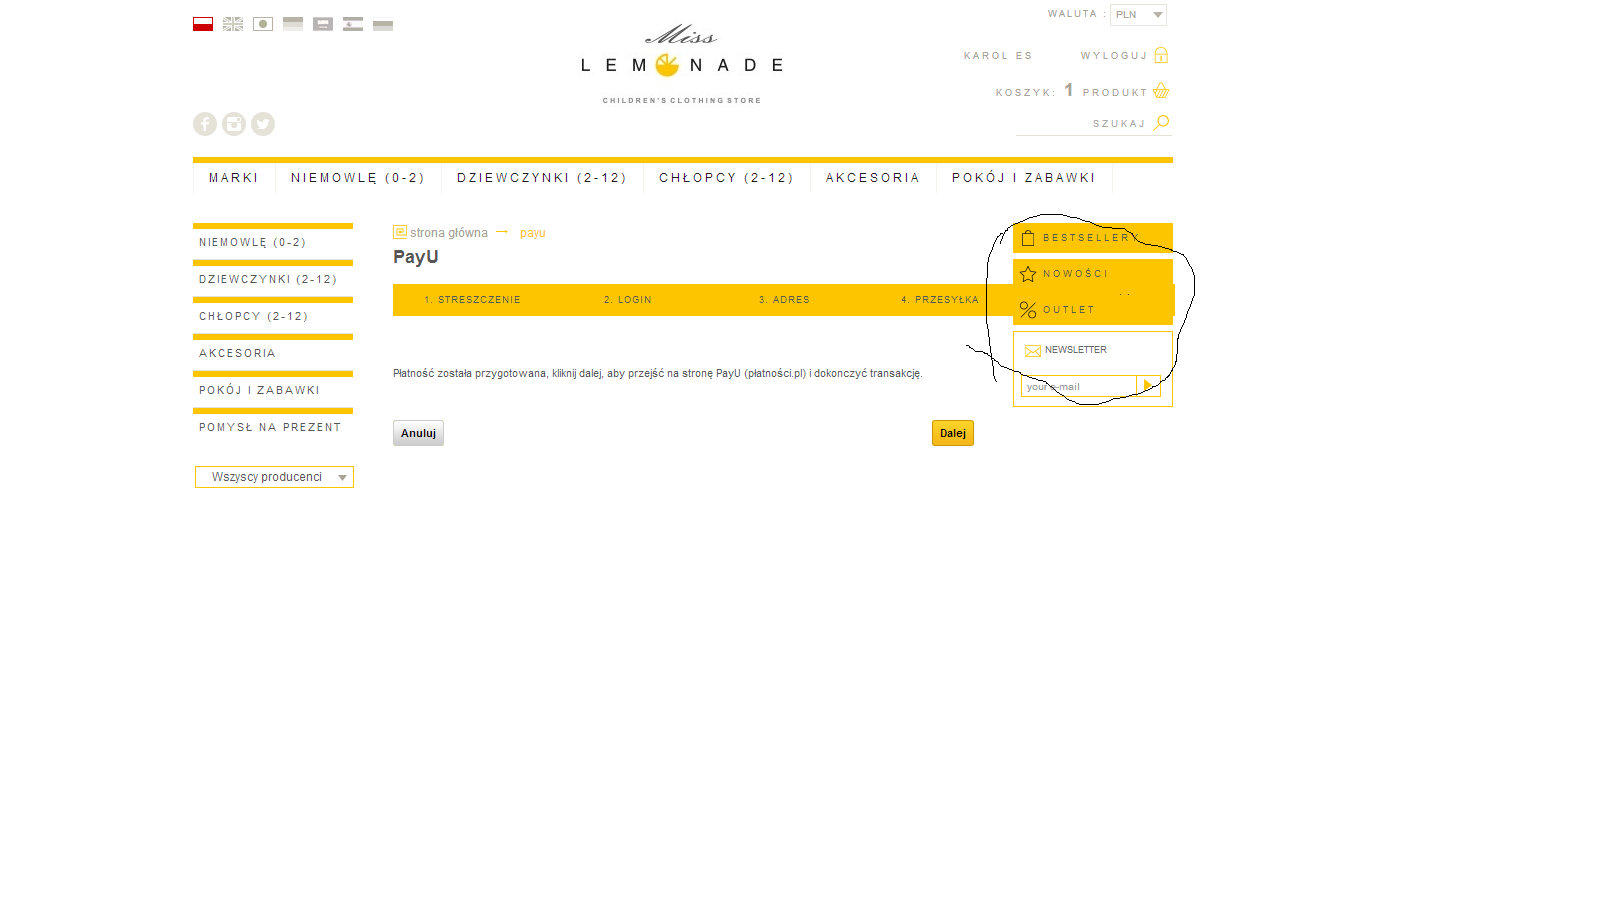Go to step 1. STRESZCZENIE
This screenshot has height=900, width=1600.
(472, 300)
